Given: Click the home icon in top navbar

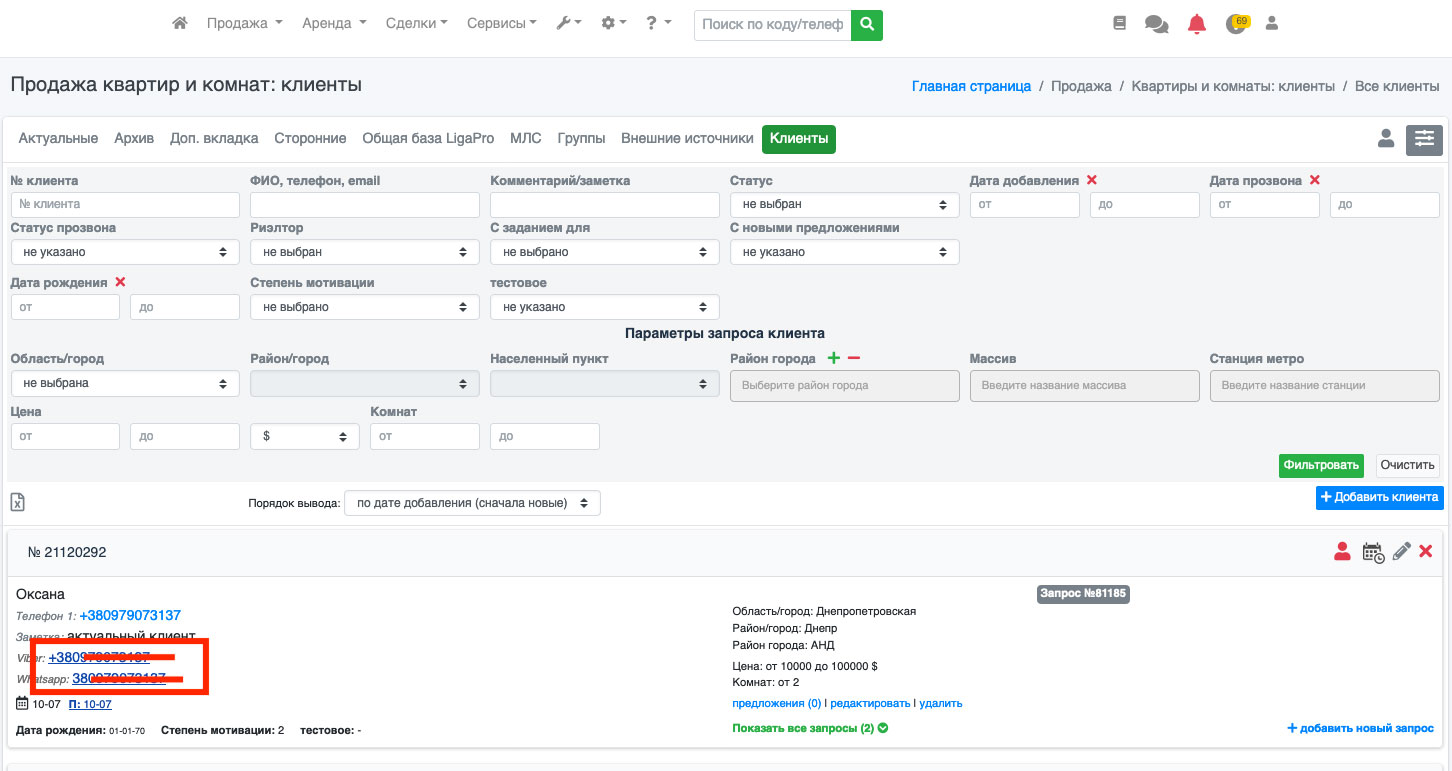Looking at the screenshot, I should point(180,24).
